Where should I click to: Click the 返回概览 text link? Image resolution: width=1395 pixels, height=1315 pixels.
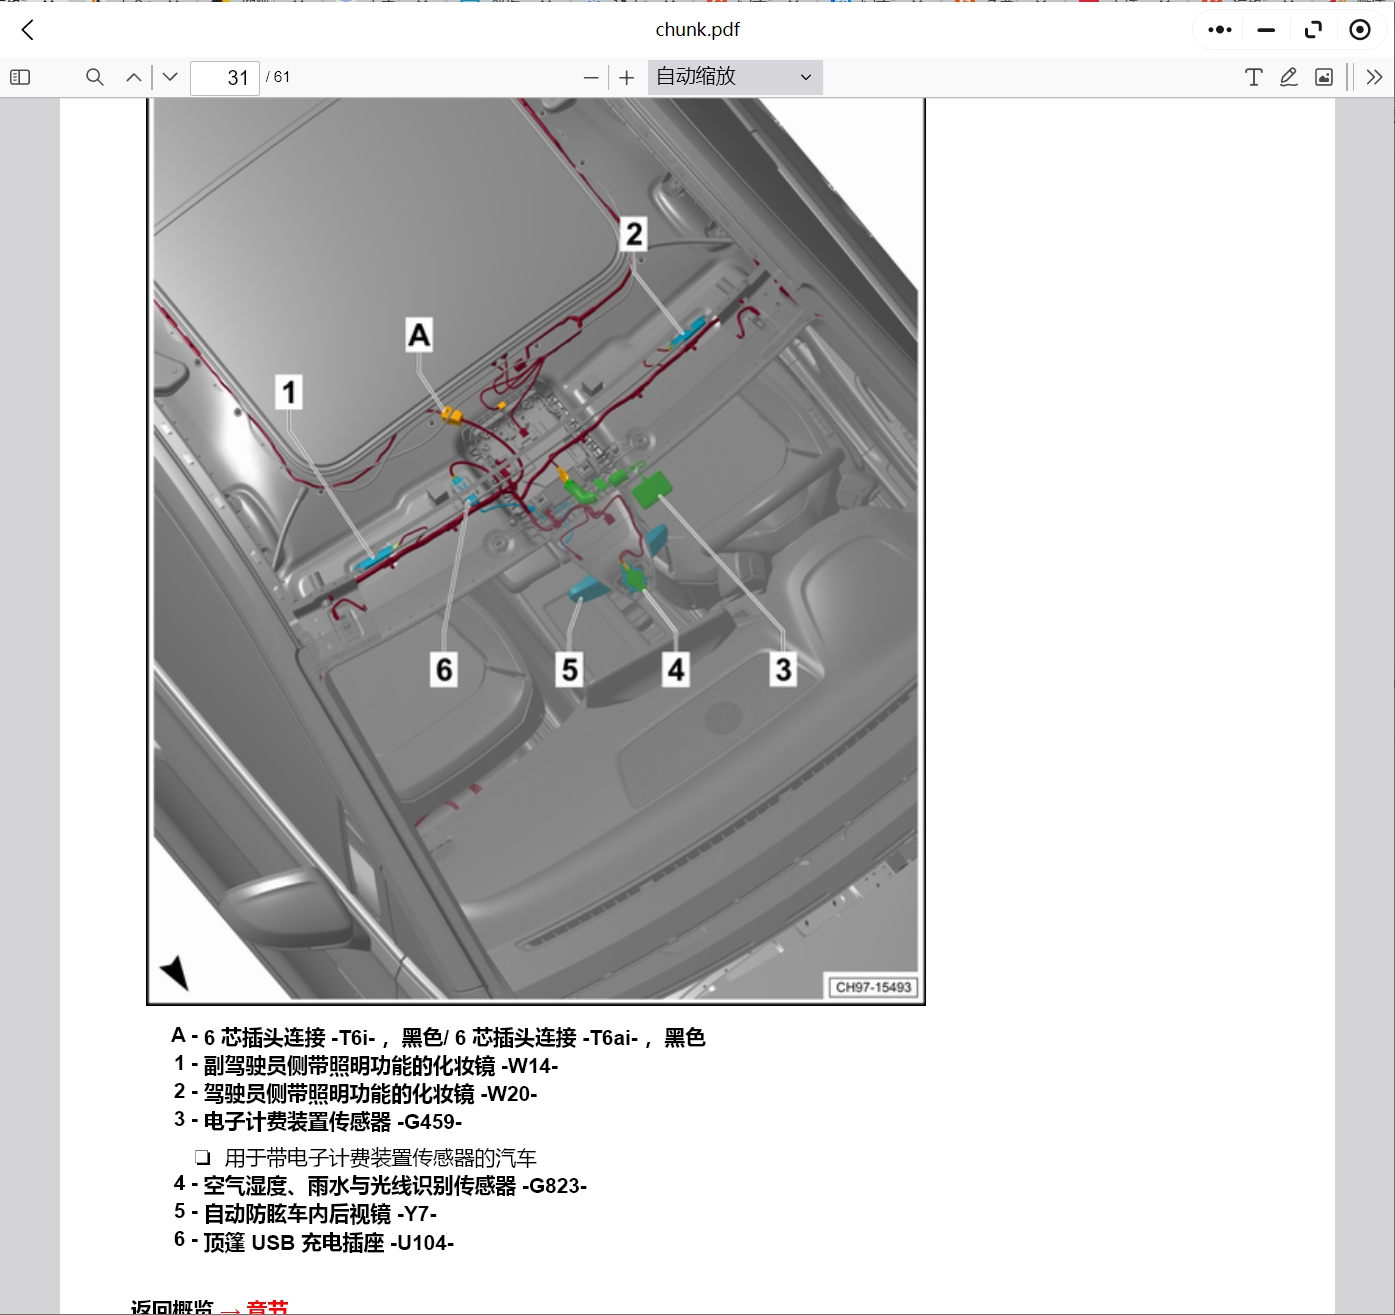pyautogui.click(x=170, y=1306)
